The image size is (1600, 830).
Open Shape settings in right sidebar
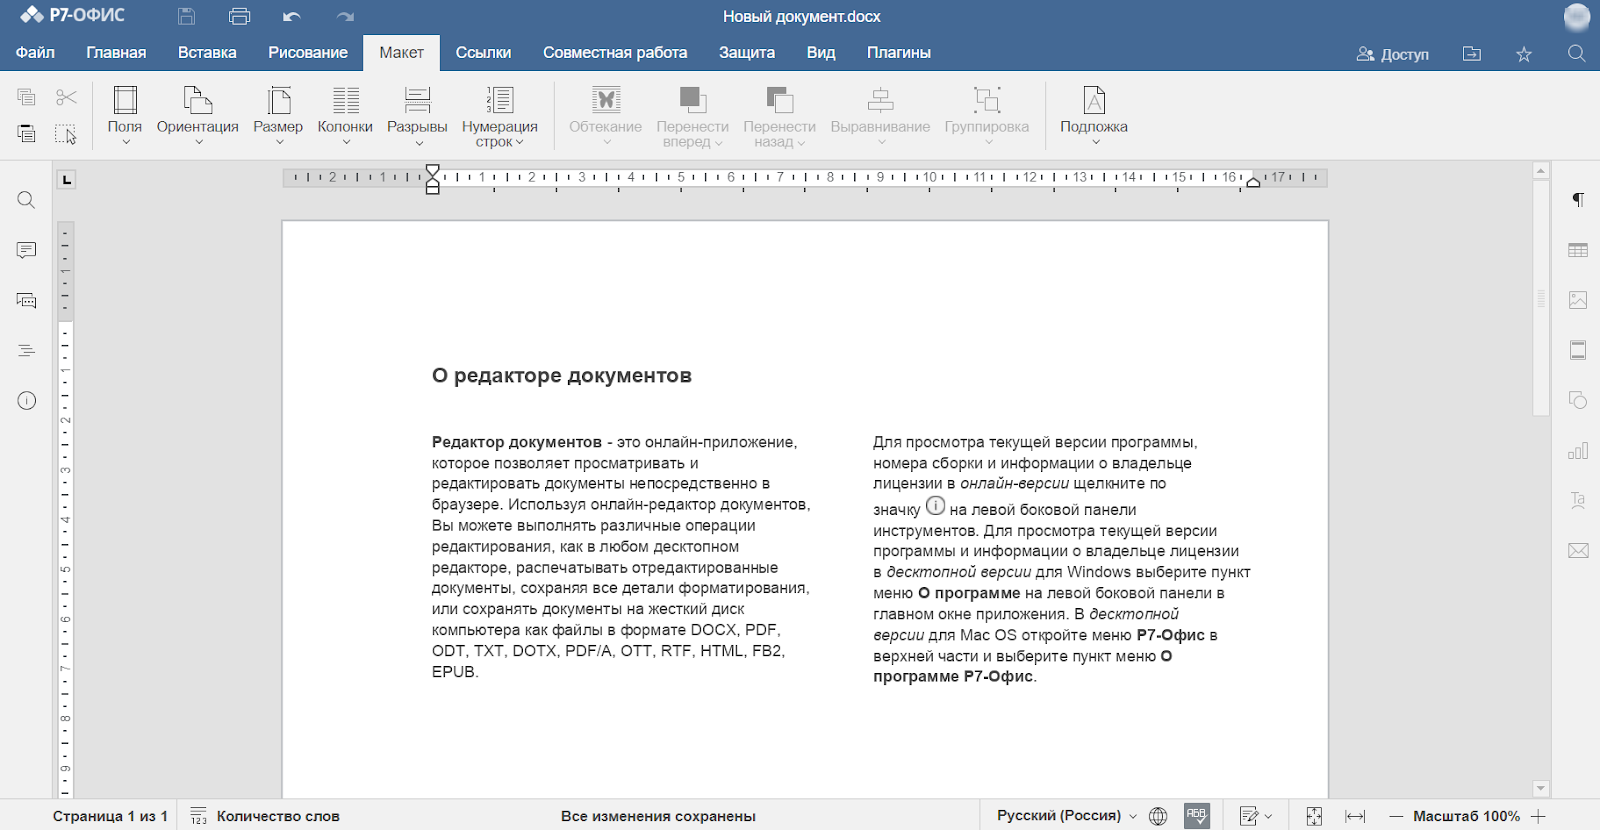pos(1578,400)
